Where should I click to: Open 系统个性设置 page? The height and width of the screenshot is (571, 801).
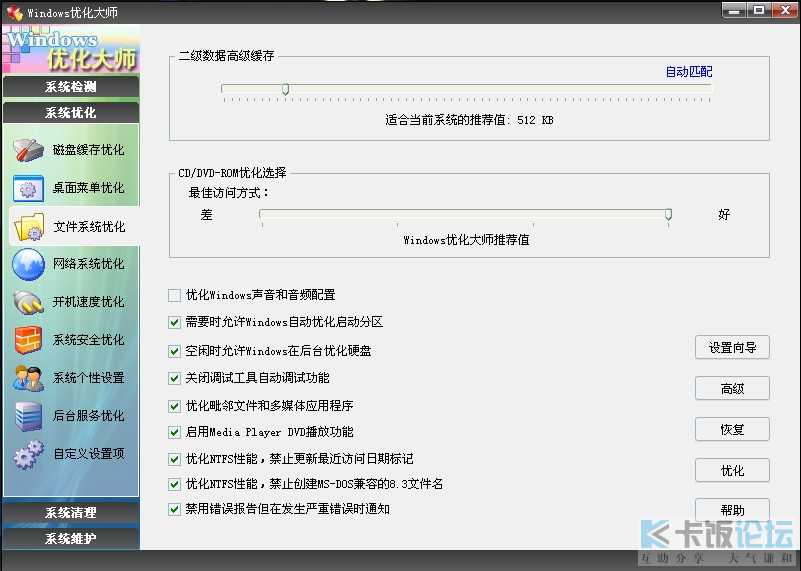[88, 378]
